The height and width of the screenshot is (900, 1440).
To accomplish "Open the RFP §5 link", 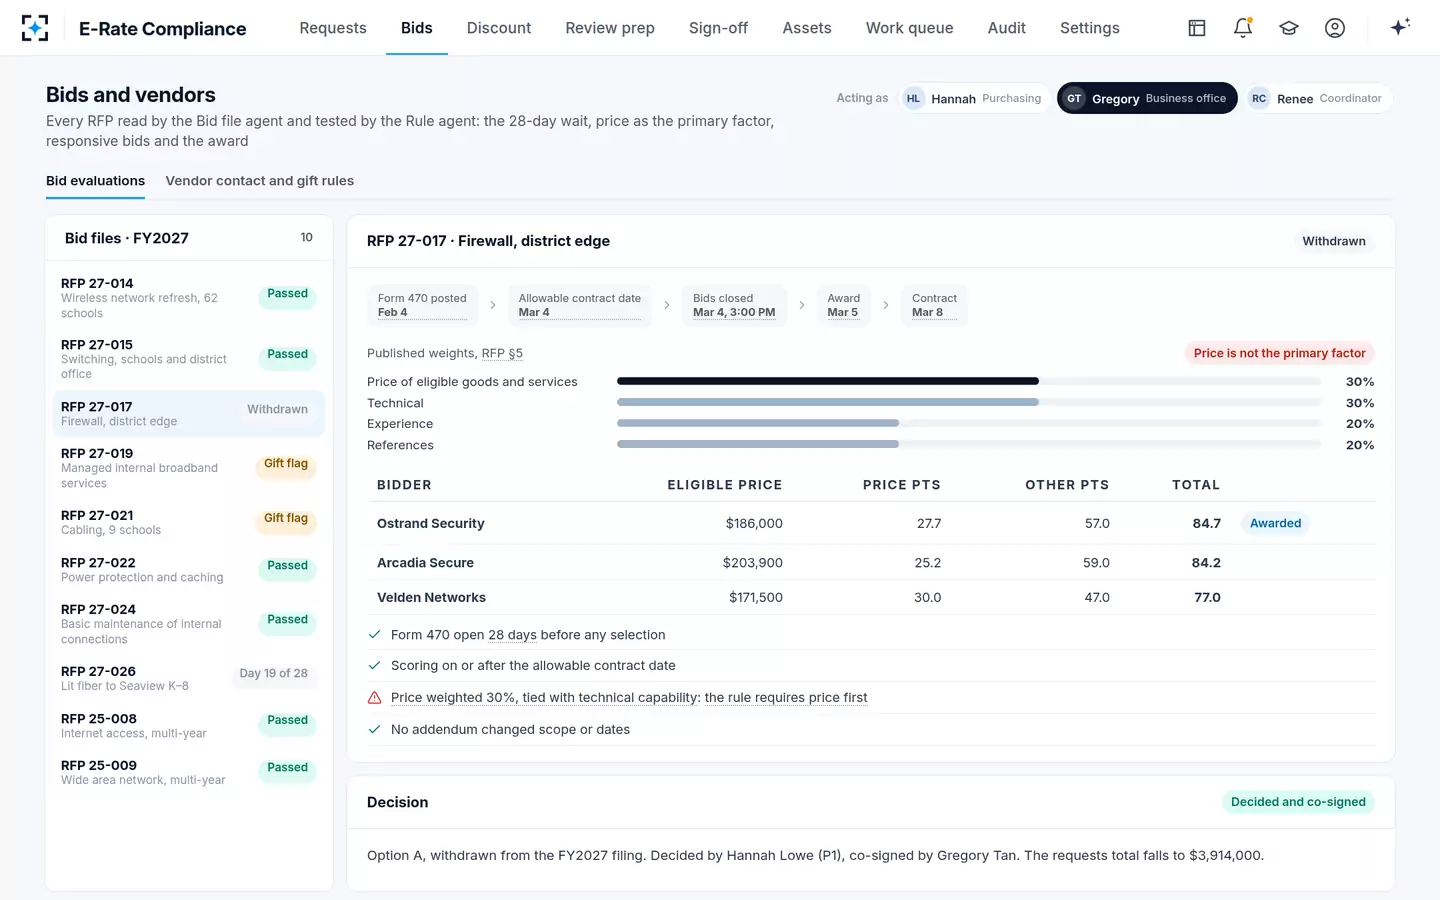I will click(502, 353).
